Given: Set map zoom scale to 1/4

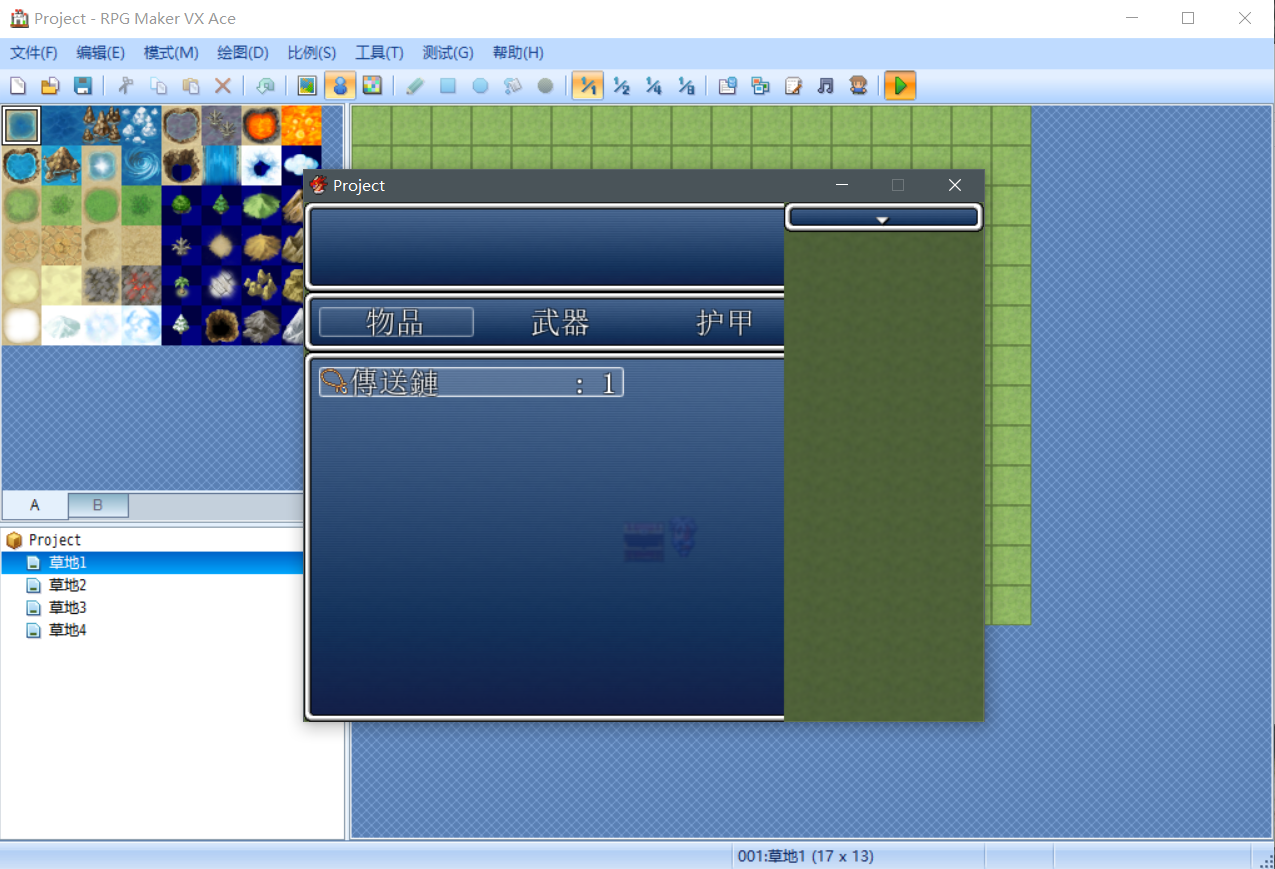Looking at the screenshot, I should [x=653, y=86].
